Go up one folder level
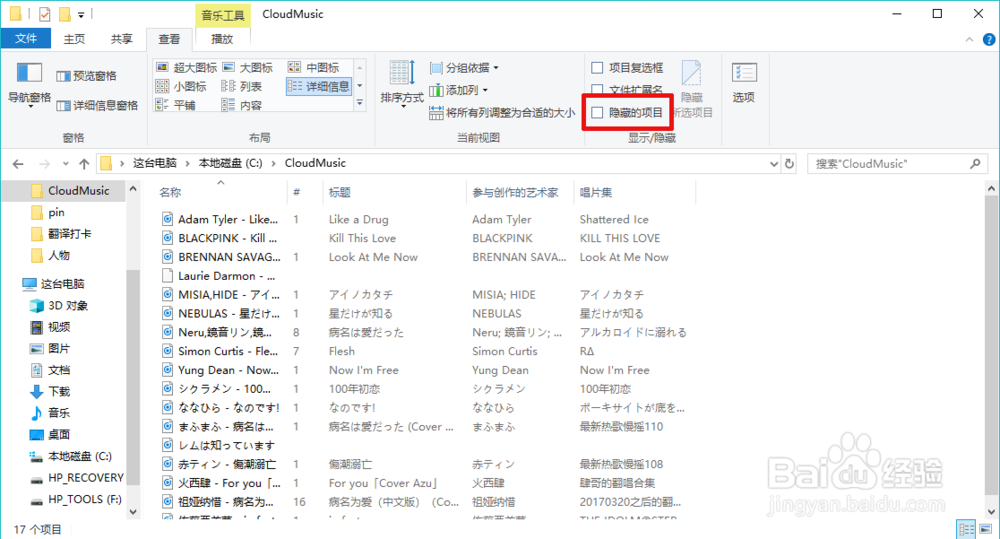The width and height of the screenshot is (1000, 539). coord(84,164)
